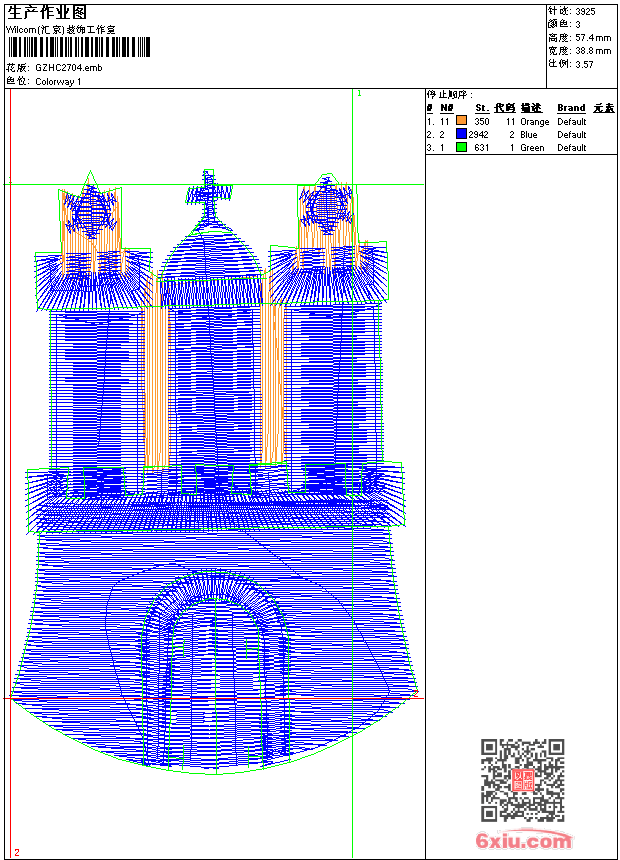Open the 6xiu.com watermark link
Screen dimensions: 620x860
(x=524, y=841)
